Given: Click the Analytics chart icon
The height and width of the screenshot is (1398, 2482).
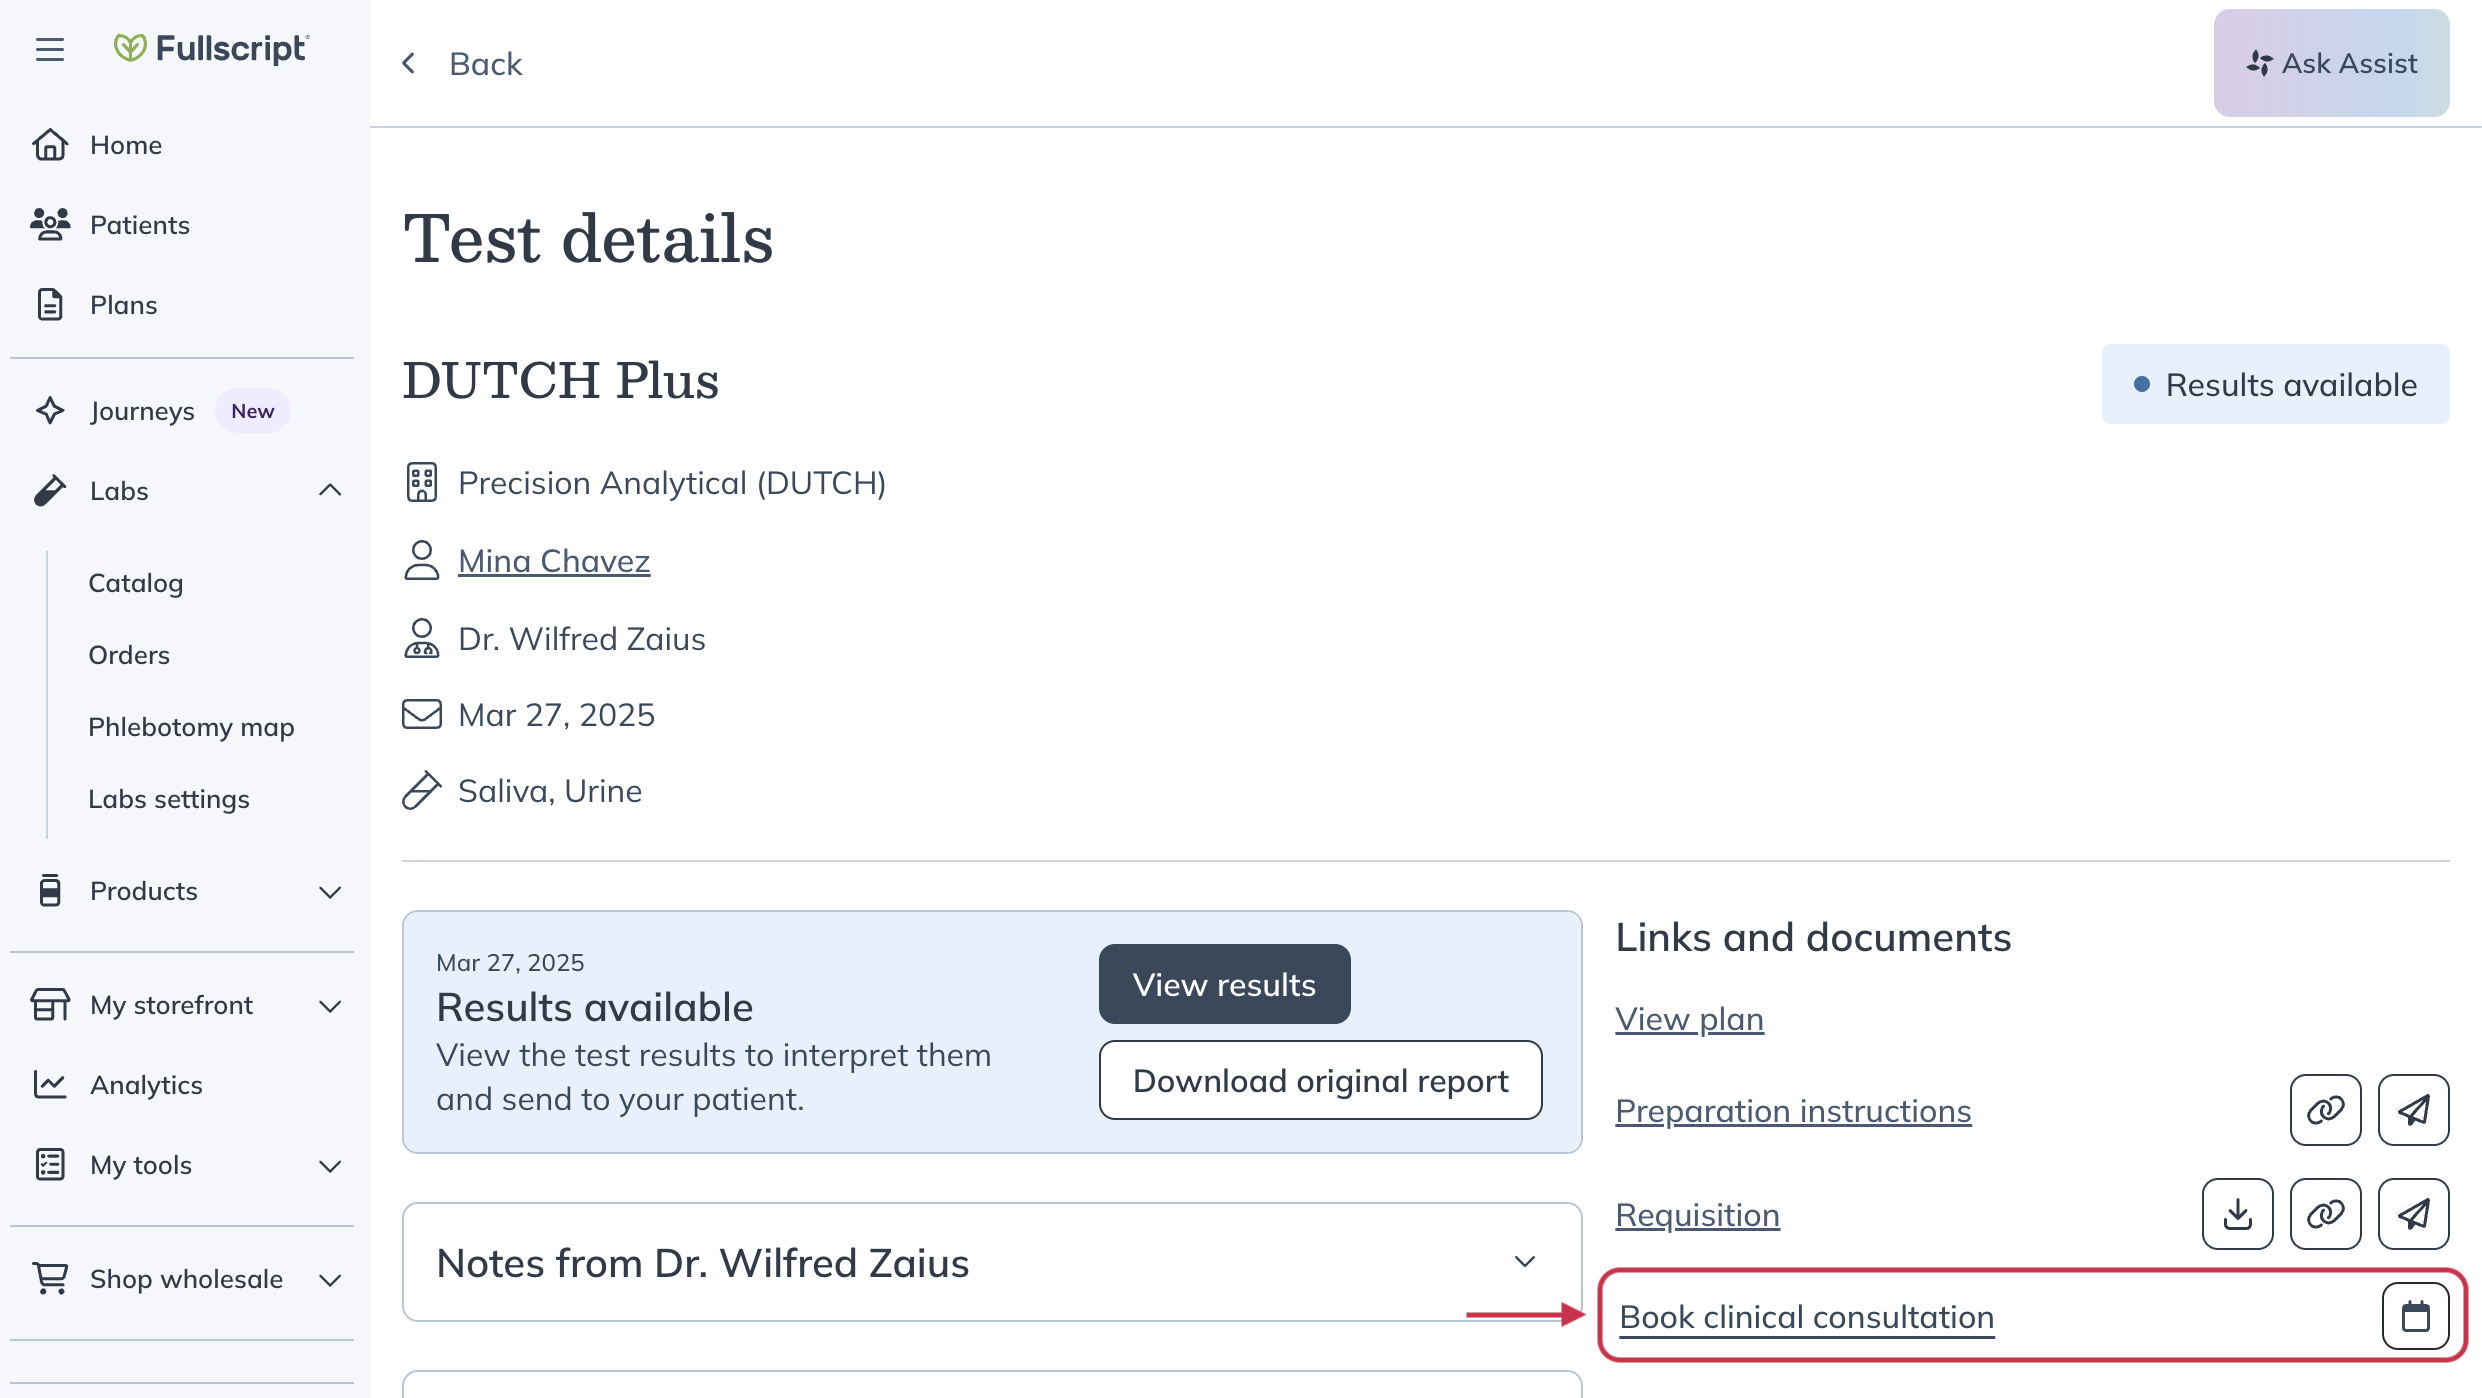Looking at the screenshot, I should pyautogui.click(x=50, y=1085).
